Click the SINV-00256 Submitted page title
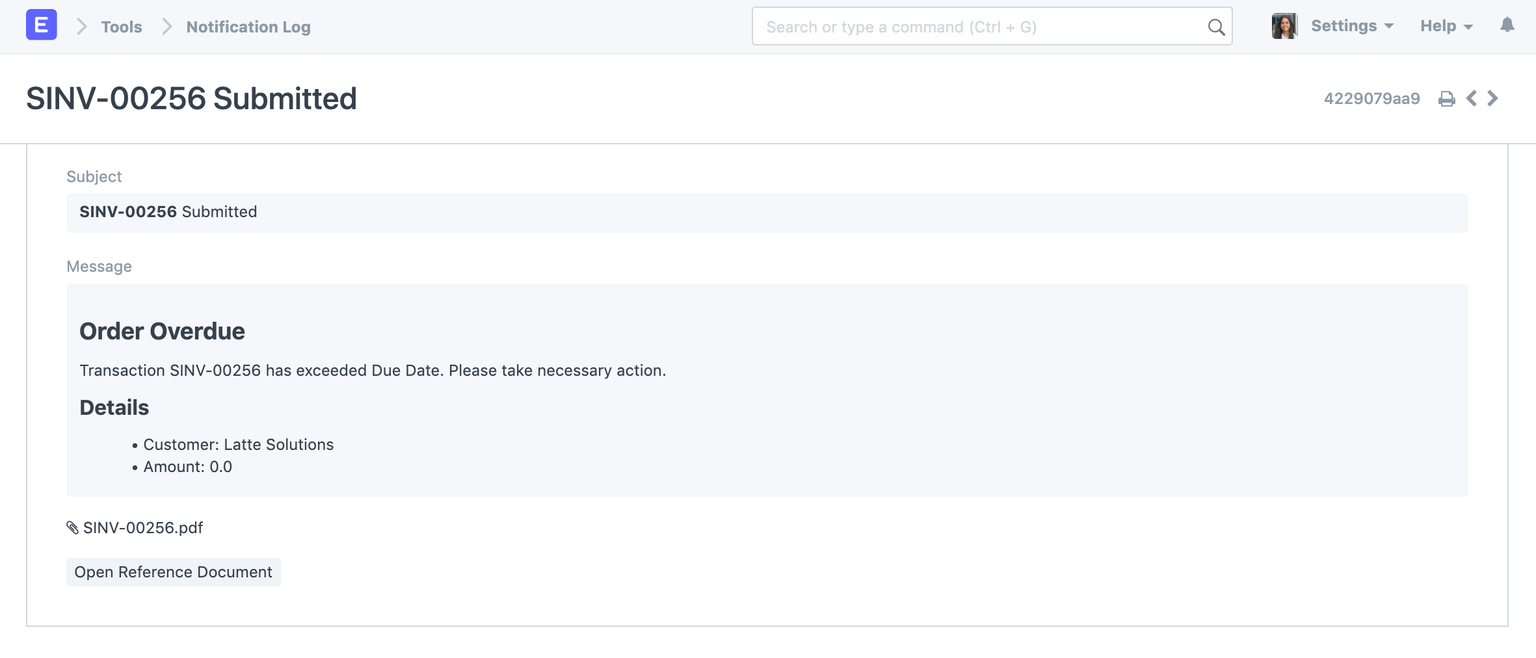The height and width of the screenshot is (658, 1536). coord(192,98)
